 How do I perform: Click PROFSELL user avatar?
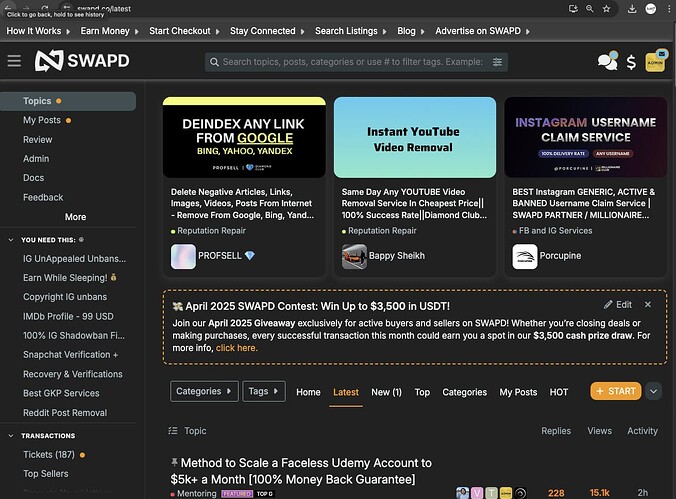point(183,256)
